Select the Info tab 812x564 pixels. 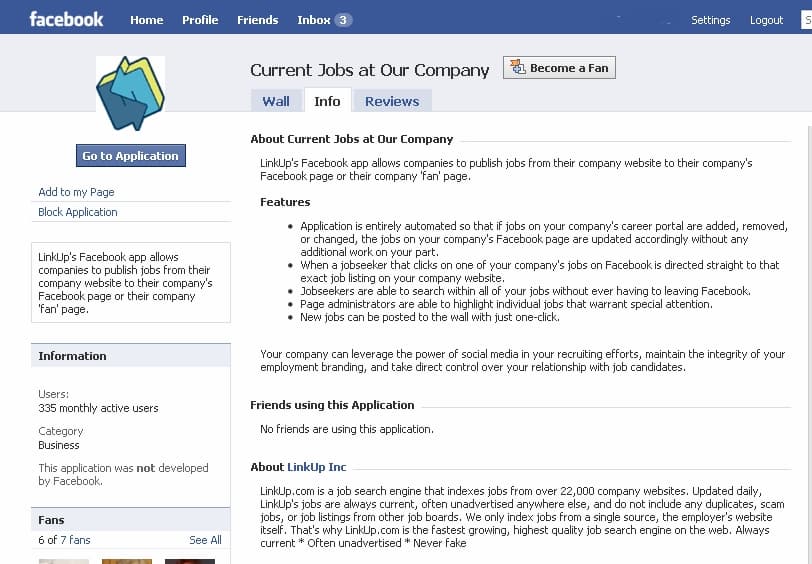tap(327, 100)
